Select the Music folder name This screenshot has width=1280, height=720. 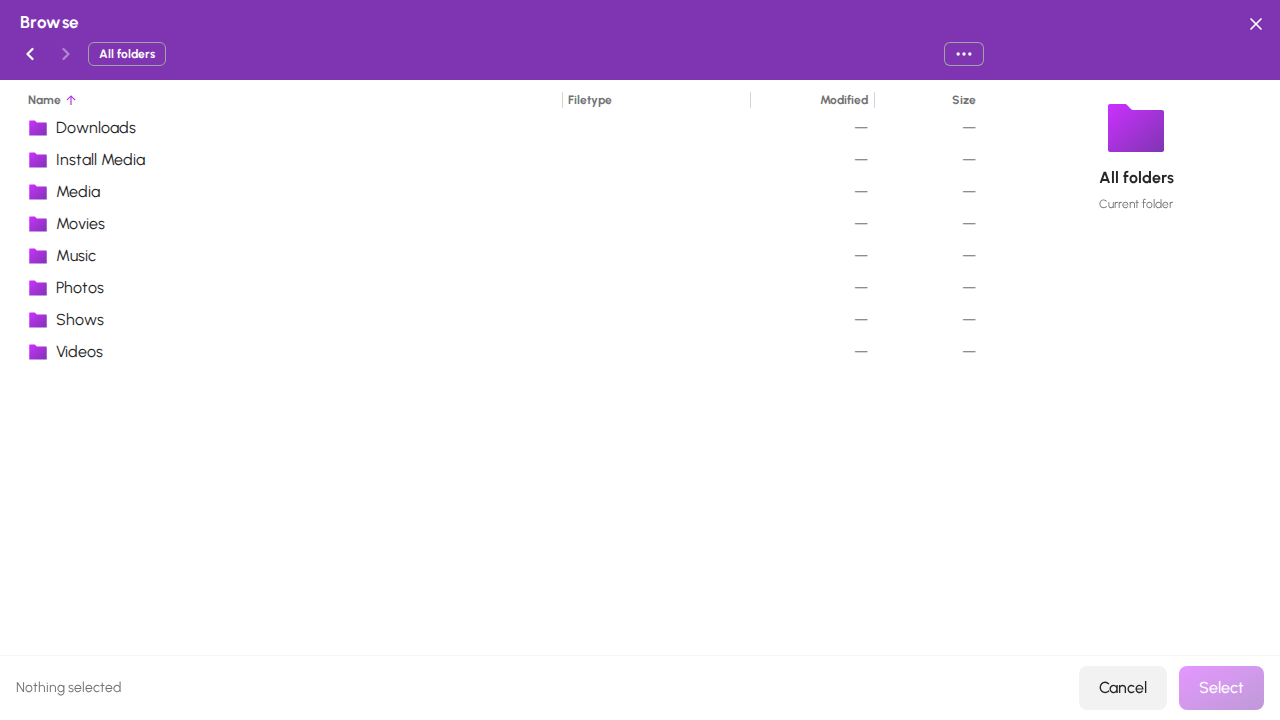pyautogui.click(x=76, y=256)
